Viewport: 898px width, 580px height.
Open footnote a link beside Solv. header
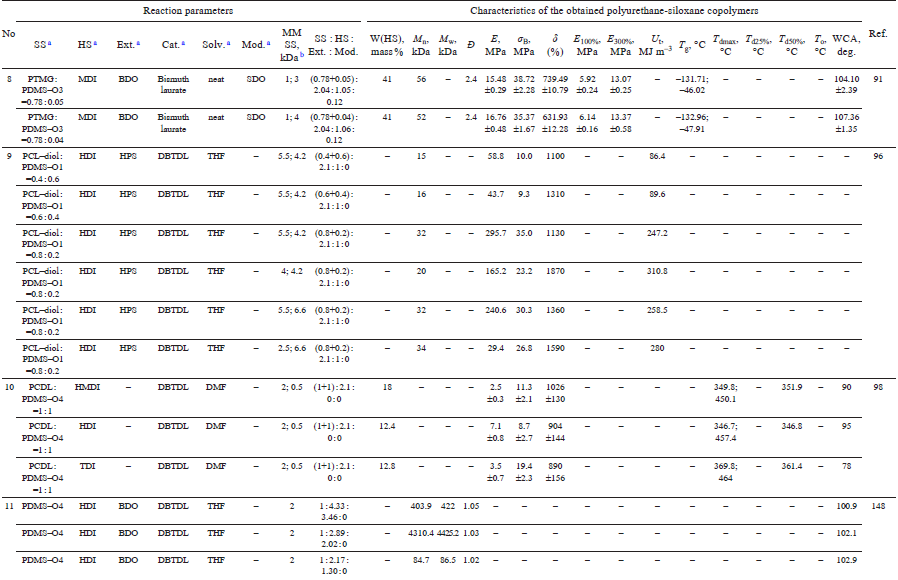(x=229, y=43)
